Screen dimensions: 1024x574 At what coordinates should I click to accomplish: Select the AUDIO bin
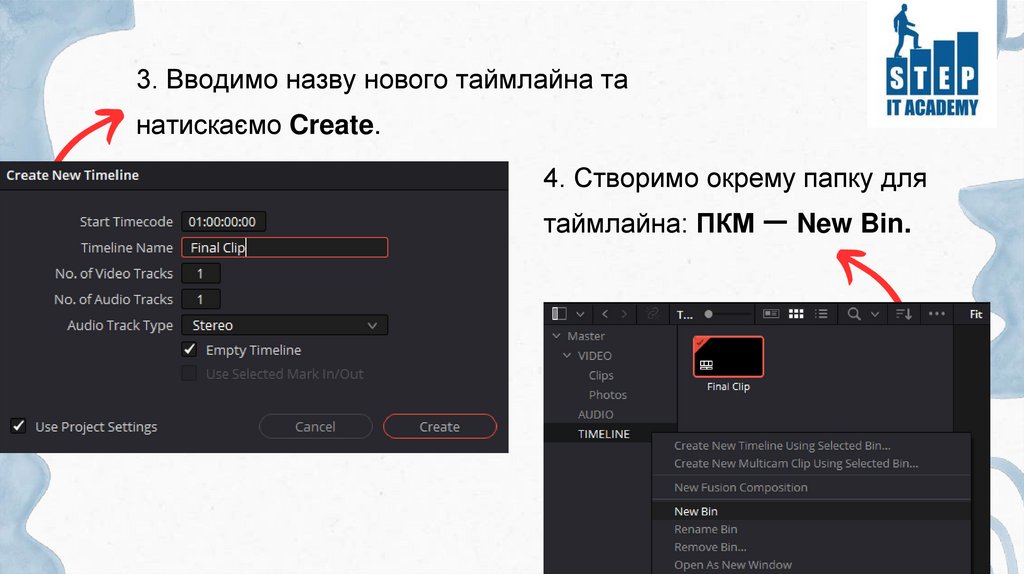[596, 415]
